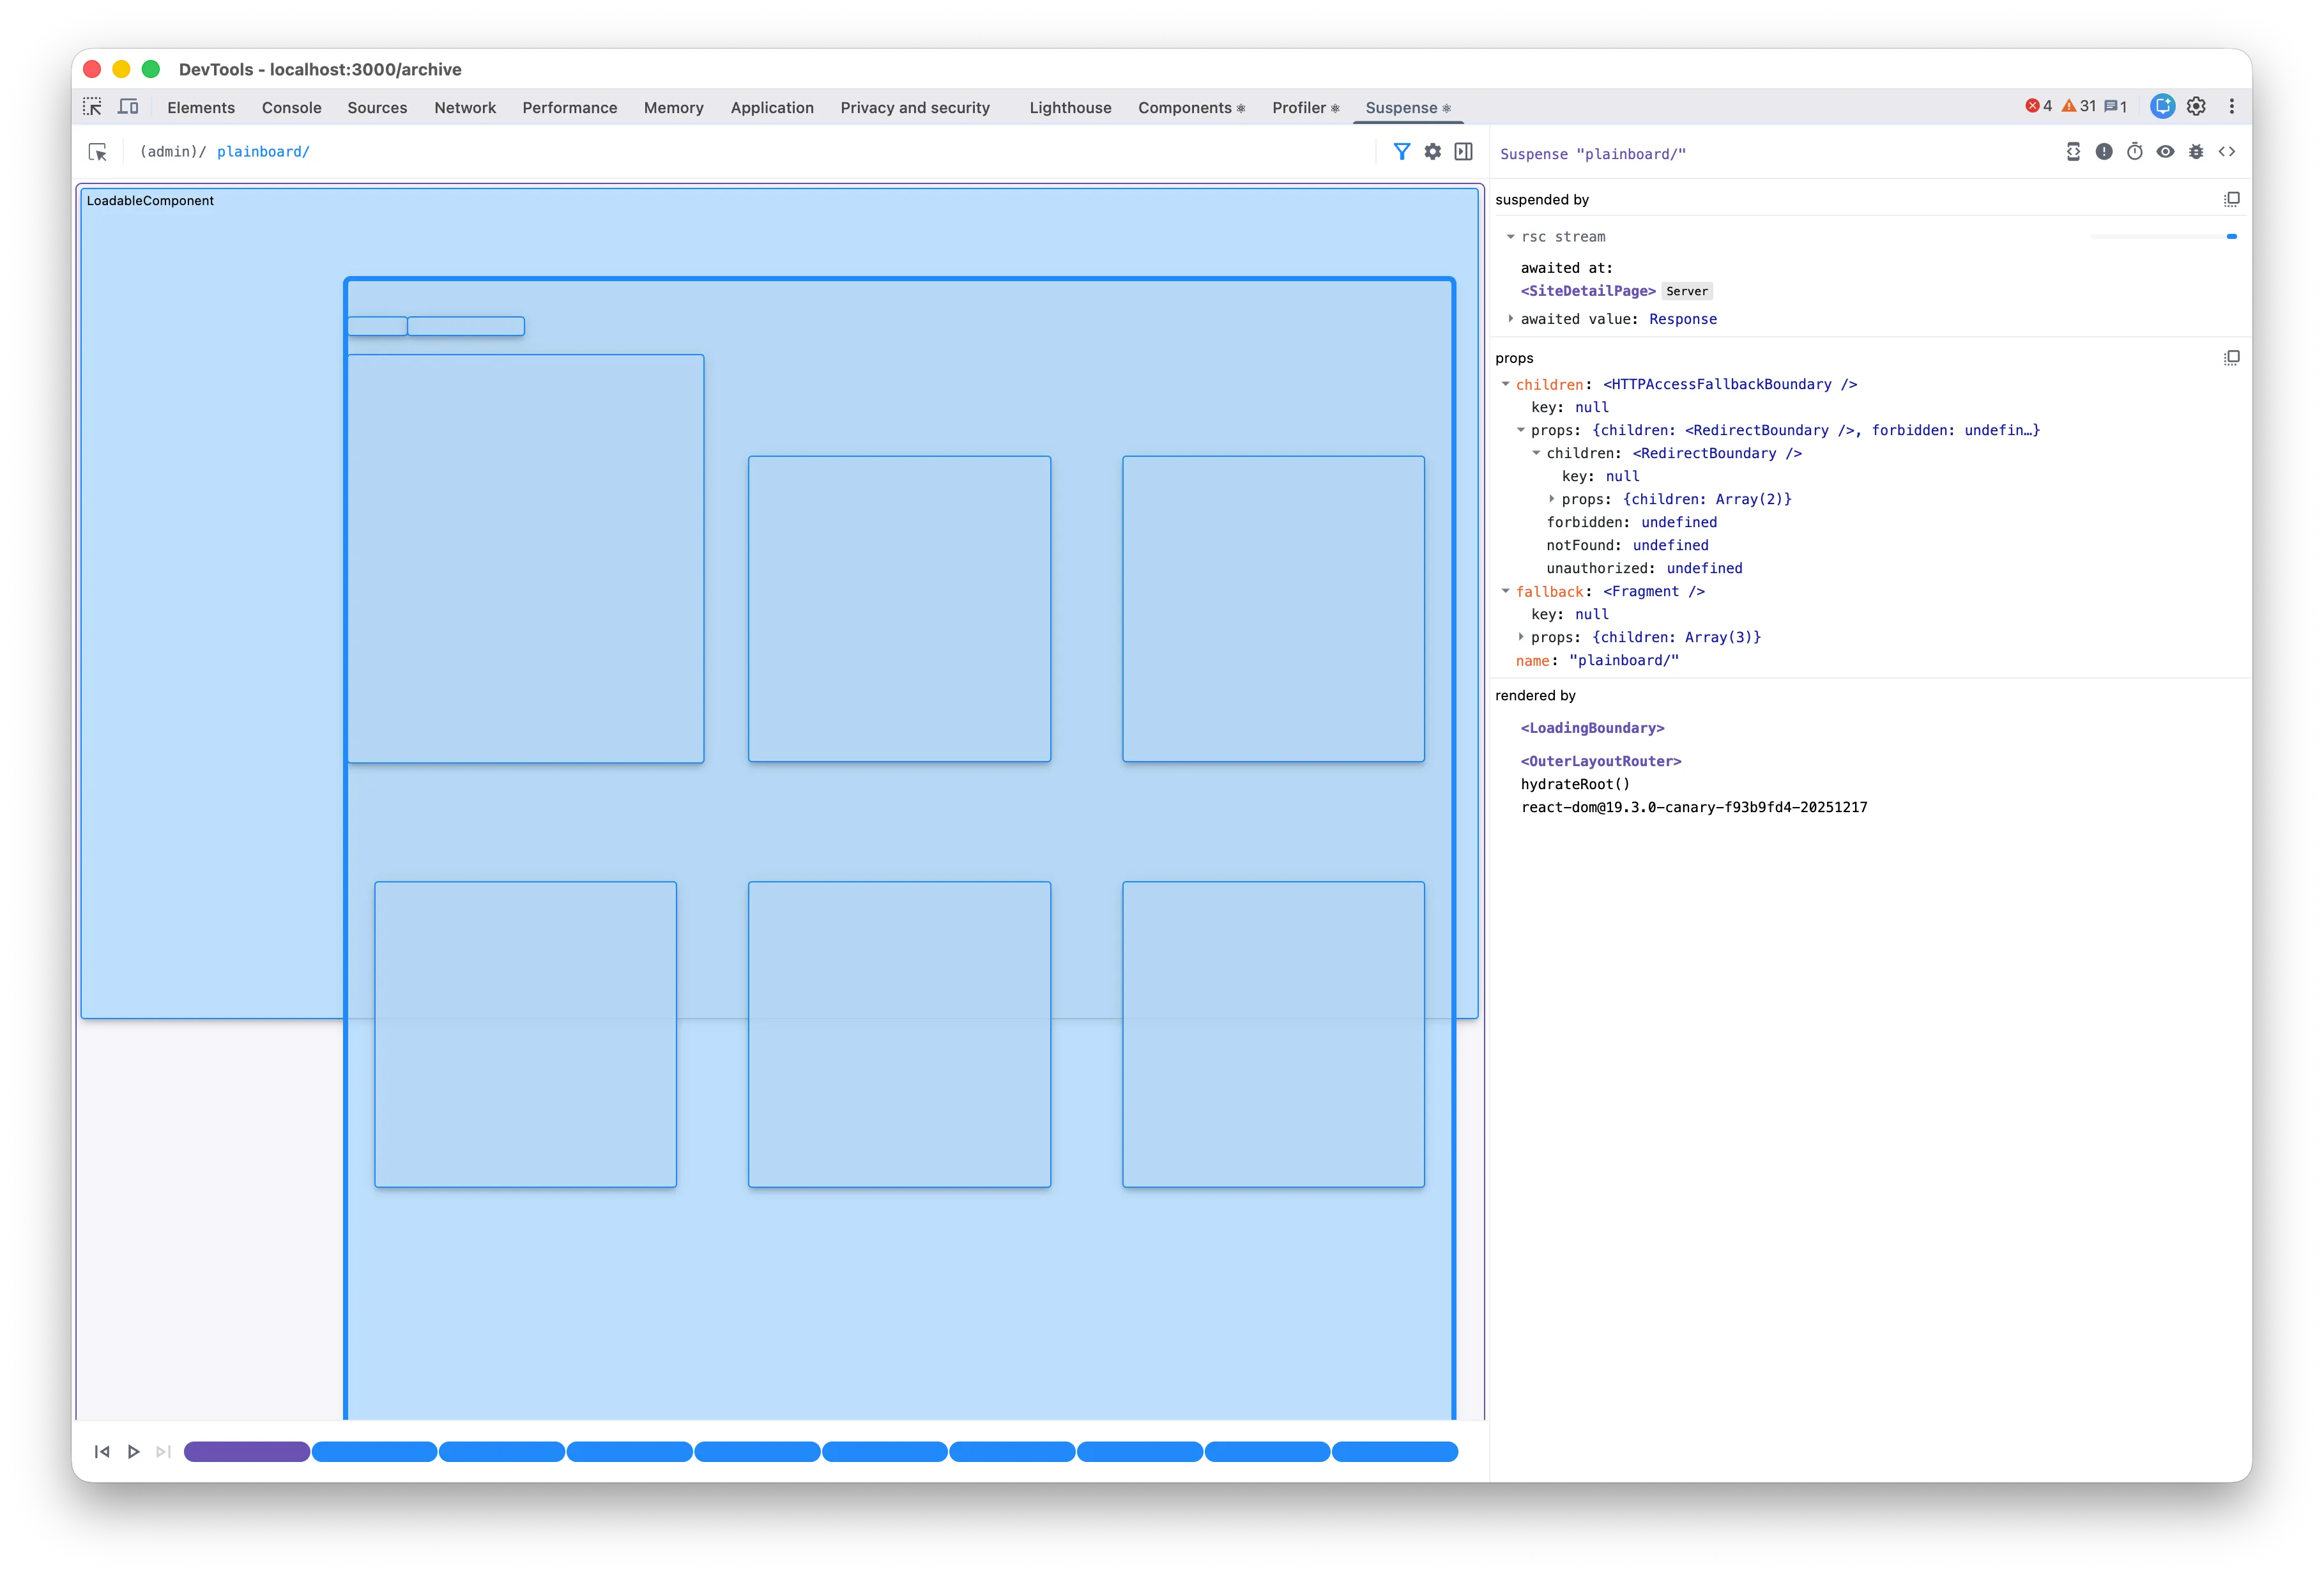Open Suspense view settings gear
This screenshot has width=2324, height=1577.
click(1433, 152)
